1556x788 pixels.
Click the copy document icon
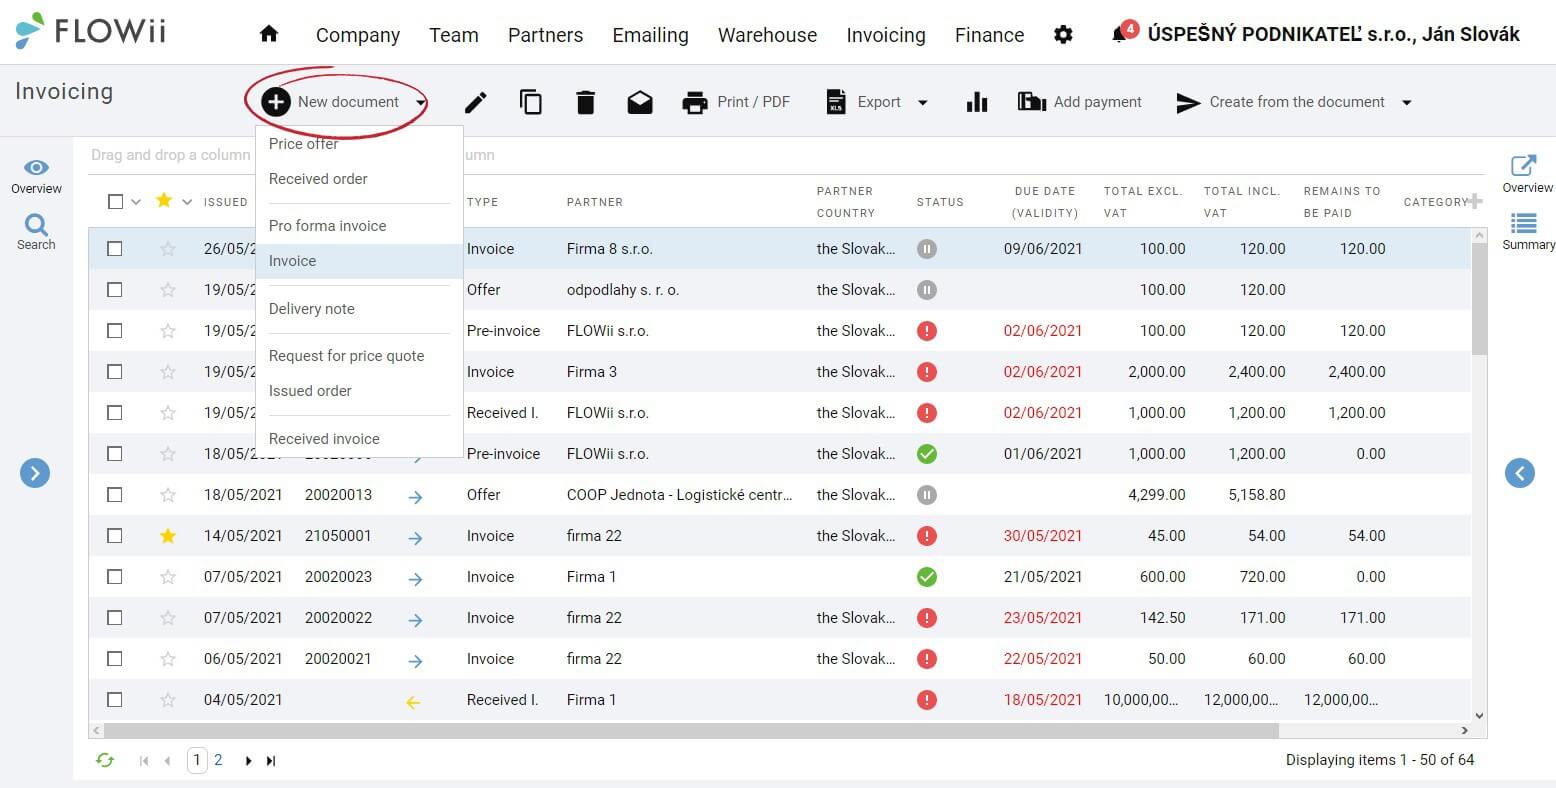point(531,102)
